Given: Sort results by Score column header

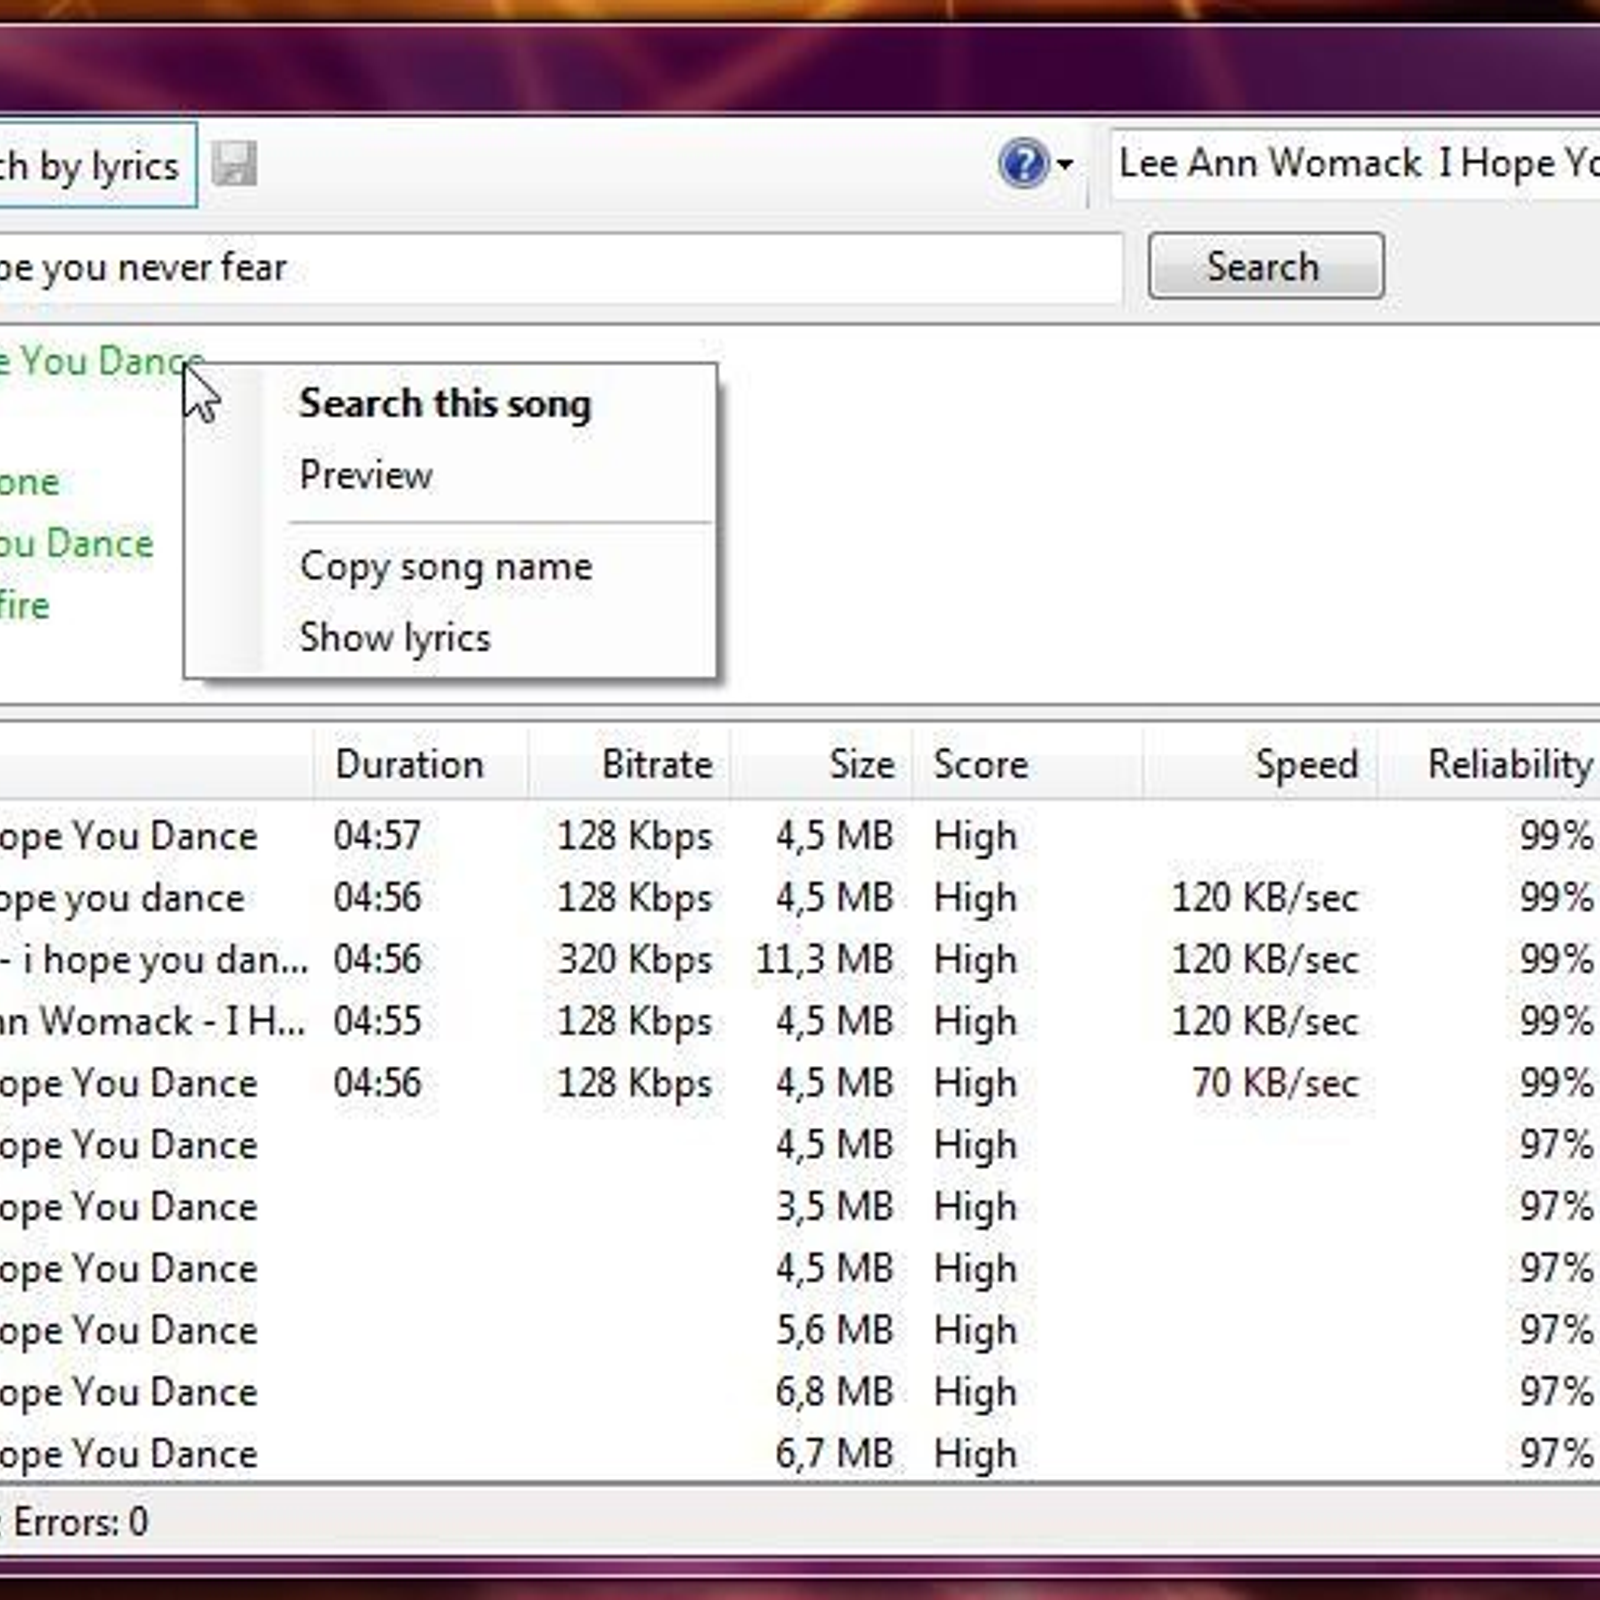Looking at the screenshot, I should pos(1027,764).
